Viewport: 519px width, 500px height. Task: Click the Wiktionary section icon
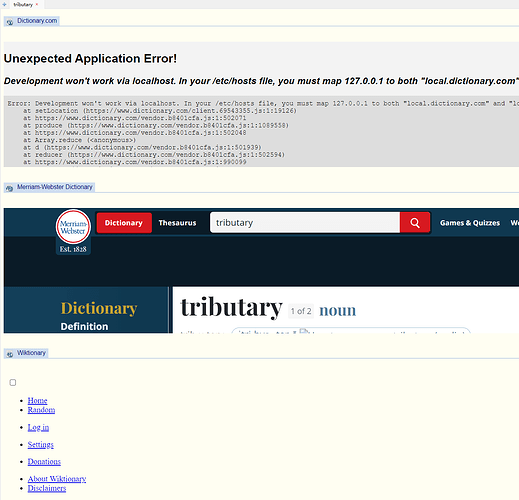click(10, 354)
